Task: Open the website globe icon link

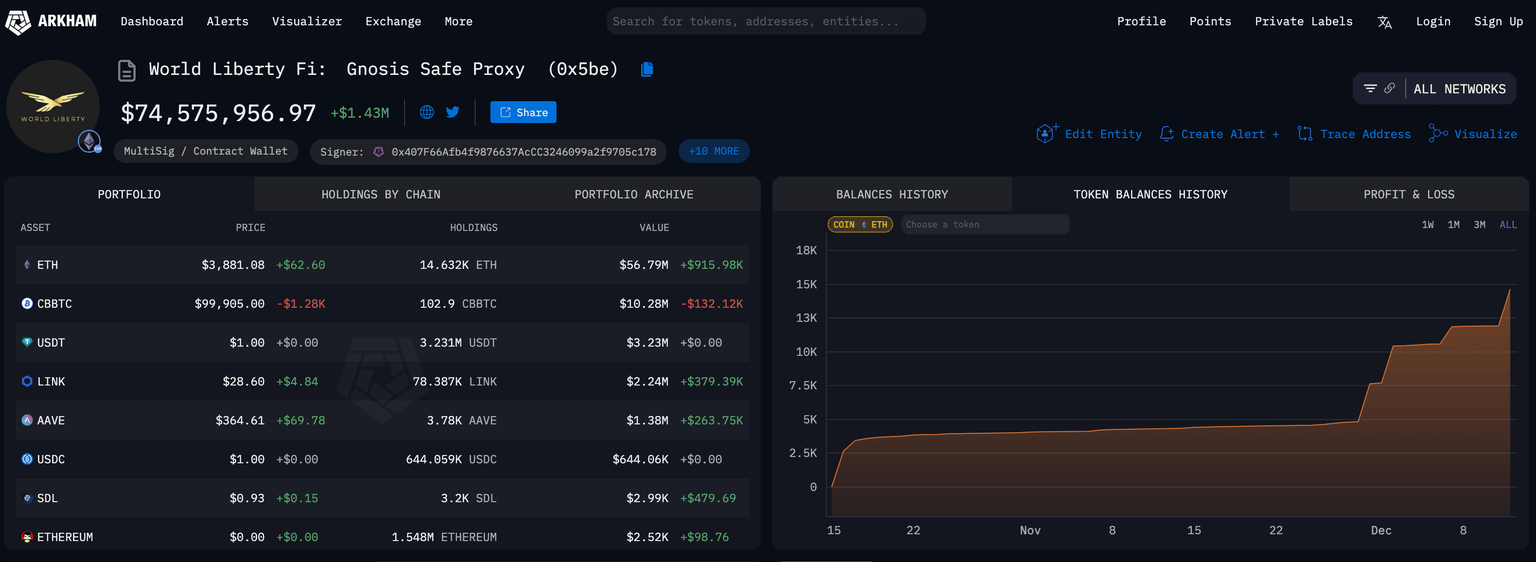Action: click(x=427, y=112)
